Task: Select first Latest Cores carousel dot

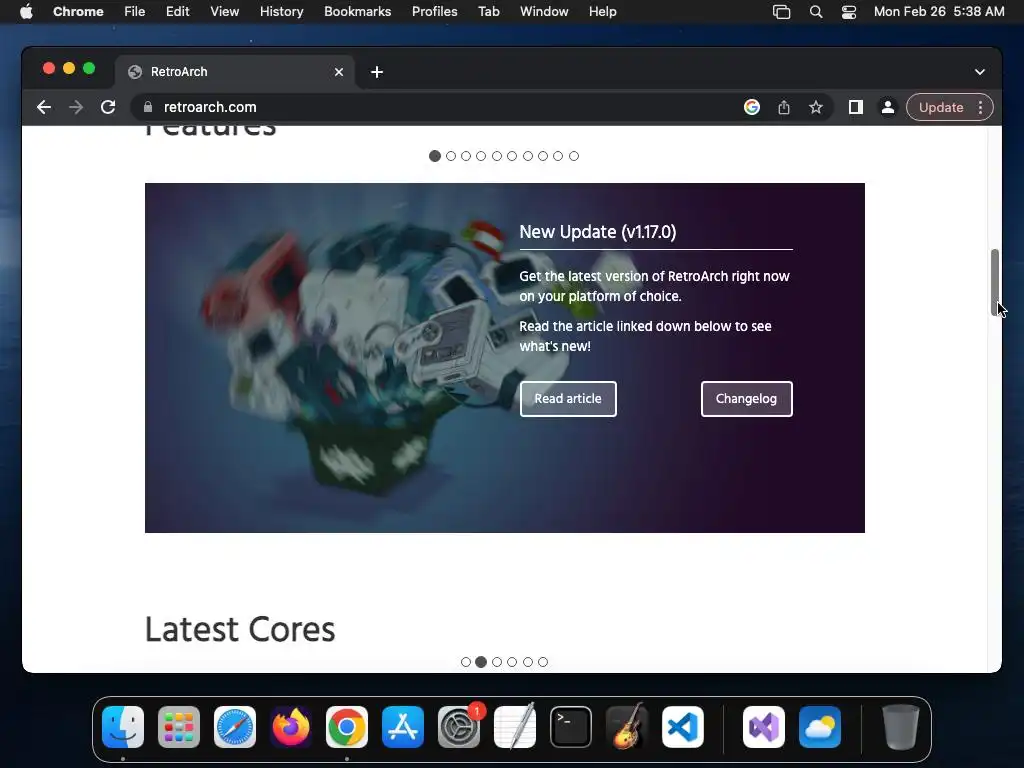Action: coord(466,662)
